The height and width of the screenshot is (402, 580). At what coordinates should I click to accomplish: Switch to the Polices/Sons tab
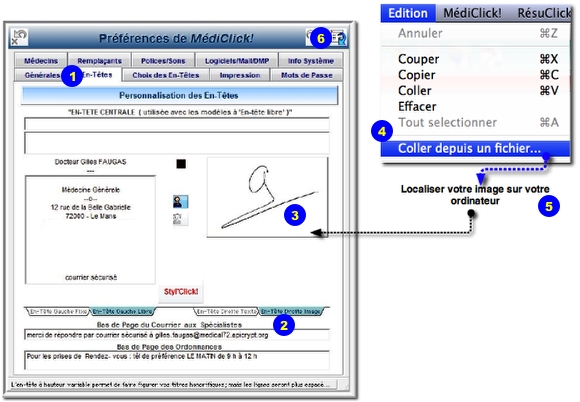(x=163, y=61)
